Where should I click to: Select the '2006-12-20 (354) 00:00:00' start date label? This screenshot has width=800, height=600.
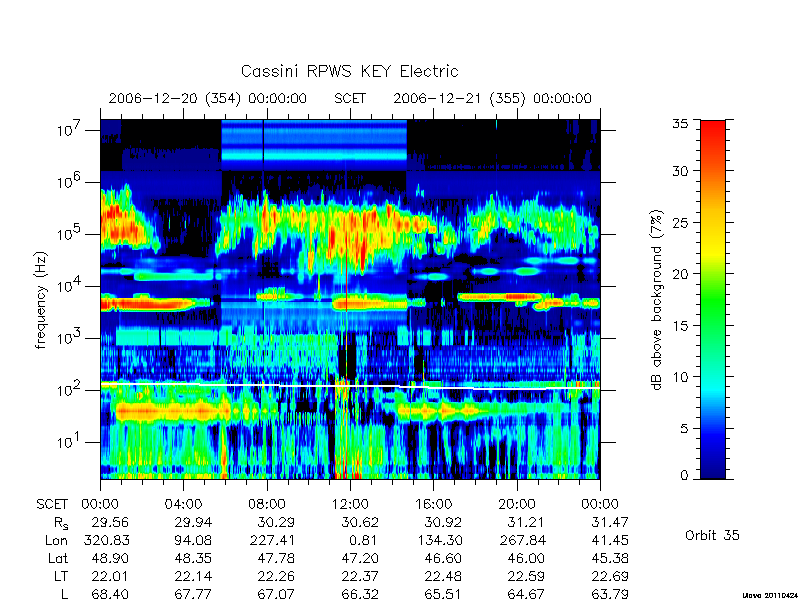208,98
